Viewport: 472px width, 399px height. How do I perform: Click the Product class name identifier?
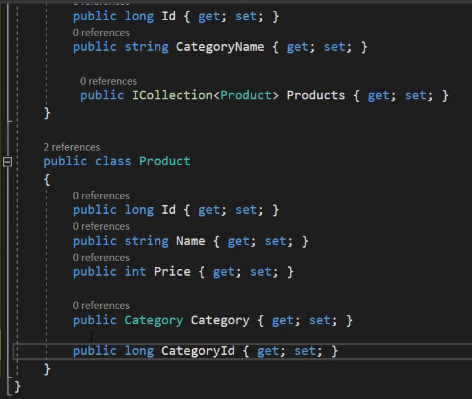(x=165, y=161)
